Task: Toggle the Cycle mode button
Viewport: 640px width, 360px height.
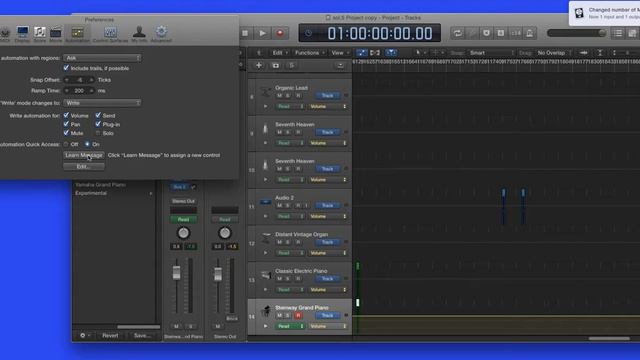Action: [458, 33]
